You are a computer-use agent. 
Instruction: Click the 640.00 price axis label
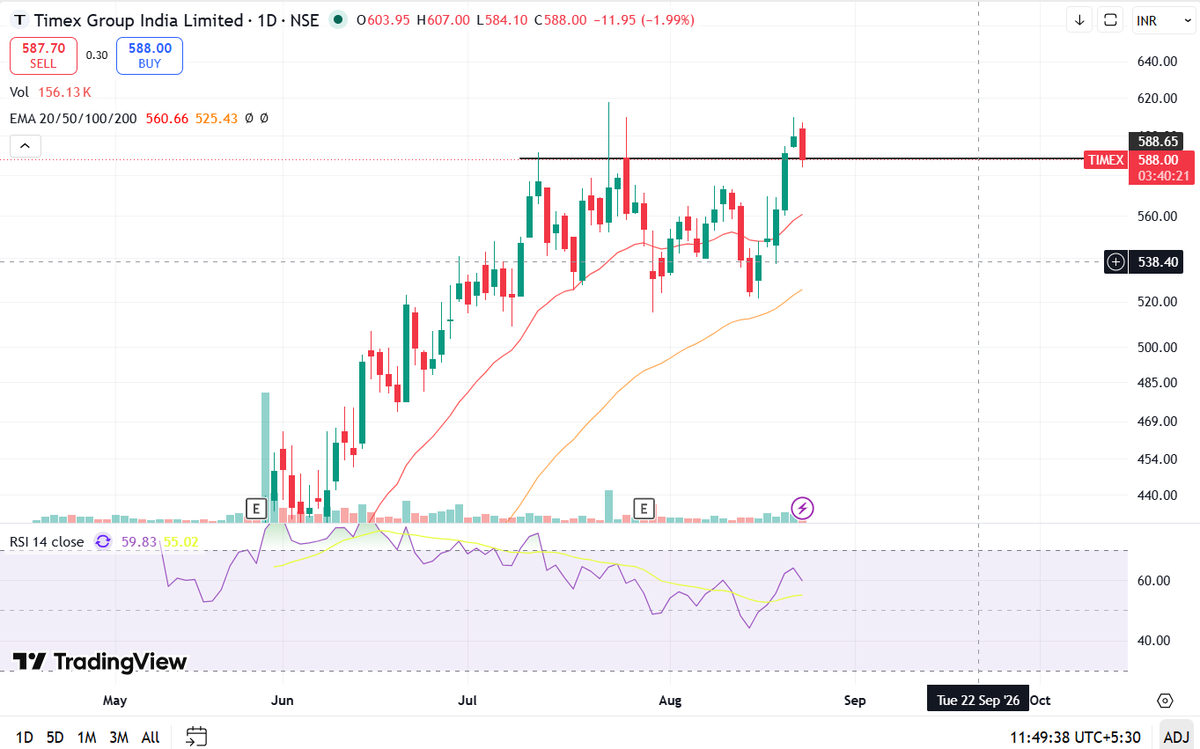coord(1155,62)
